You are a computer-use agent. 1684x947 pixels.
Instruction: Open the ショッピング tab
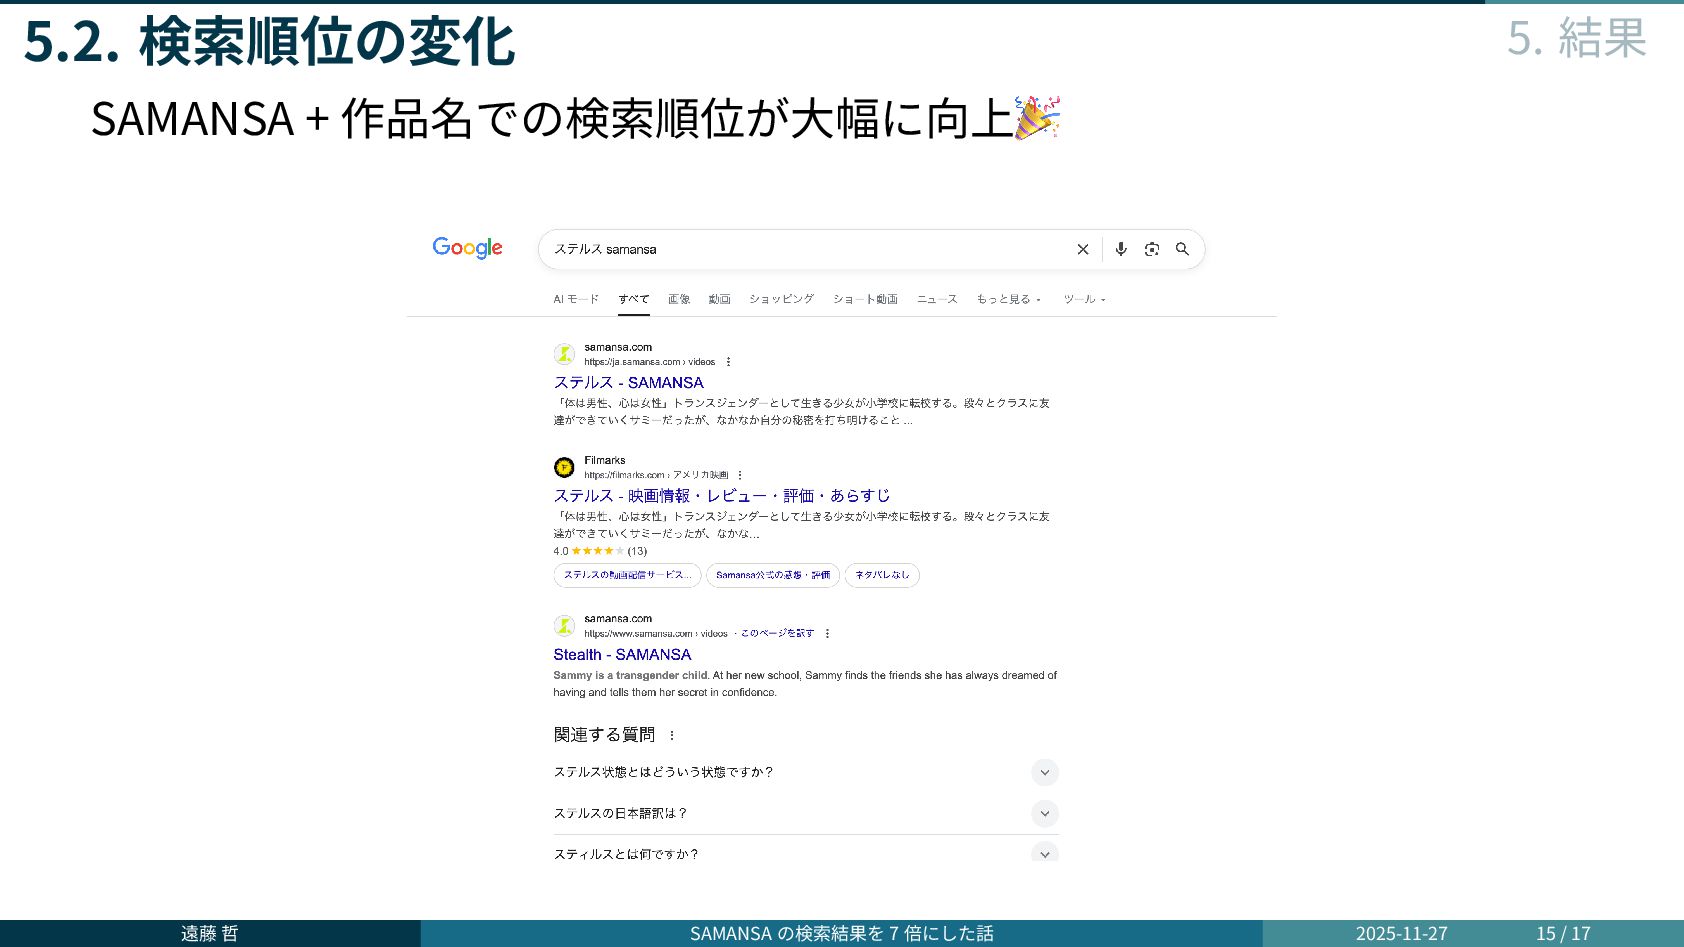pyautogui.click(x=782, y=299)
